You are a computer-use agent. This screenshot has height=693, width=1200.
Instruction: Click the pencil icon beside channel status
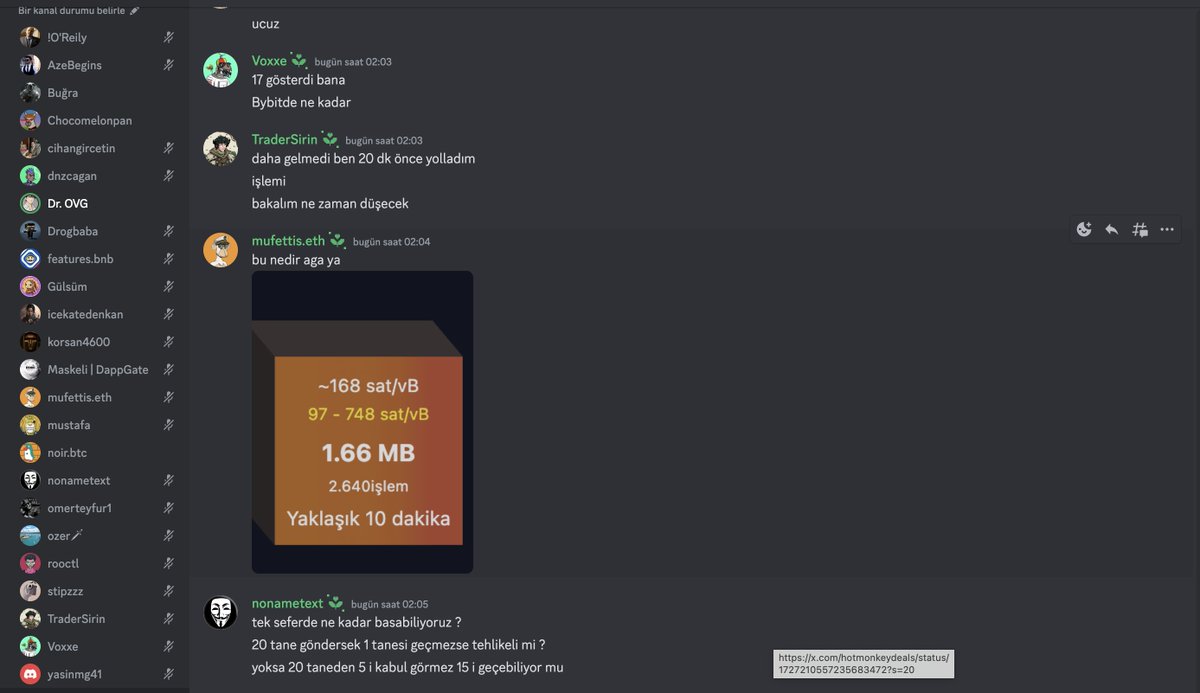(135, 10)
